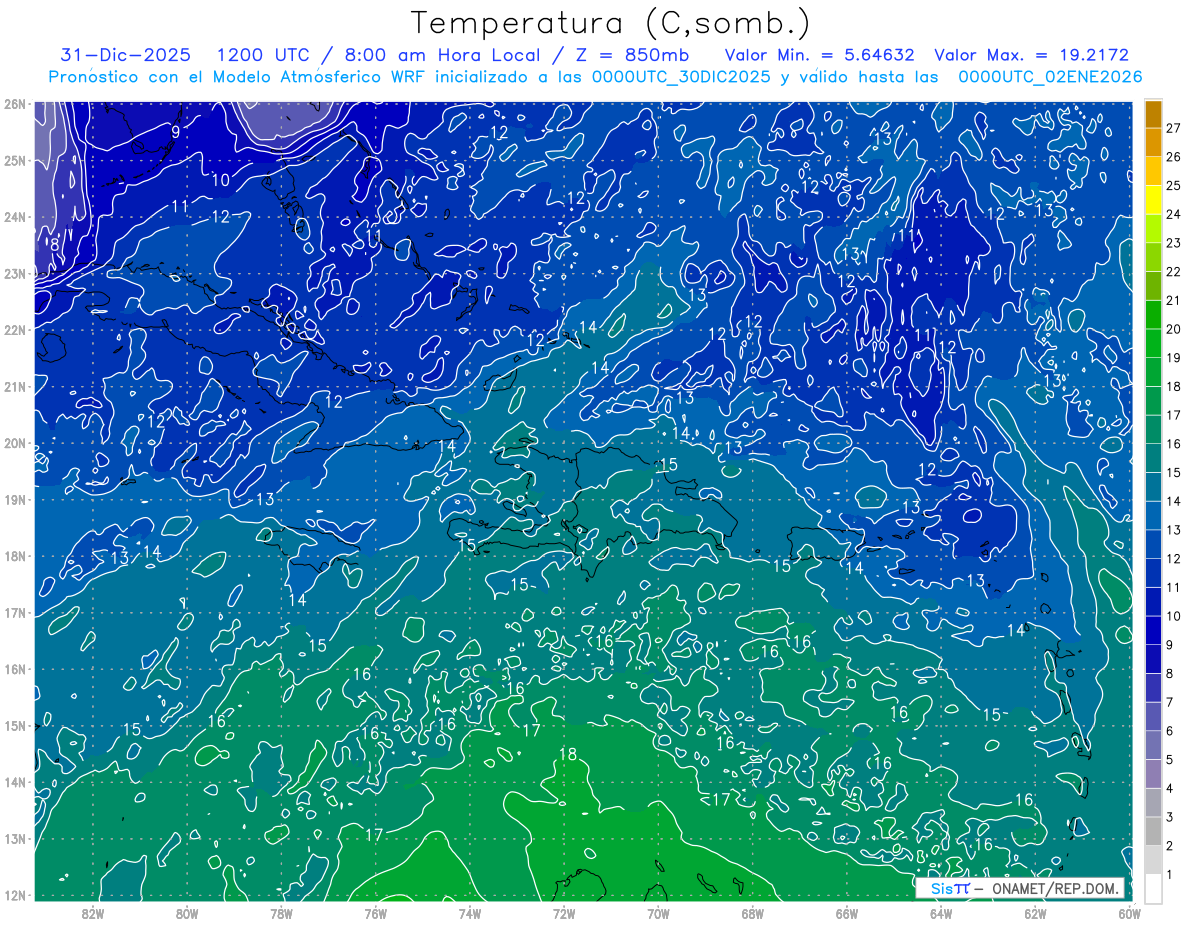Click the '9' contour label on map
The image size is (1200, 927).
(x=175, y=131)
